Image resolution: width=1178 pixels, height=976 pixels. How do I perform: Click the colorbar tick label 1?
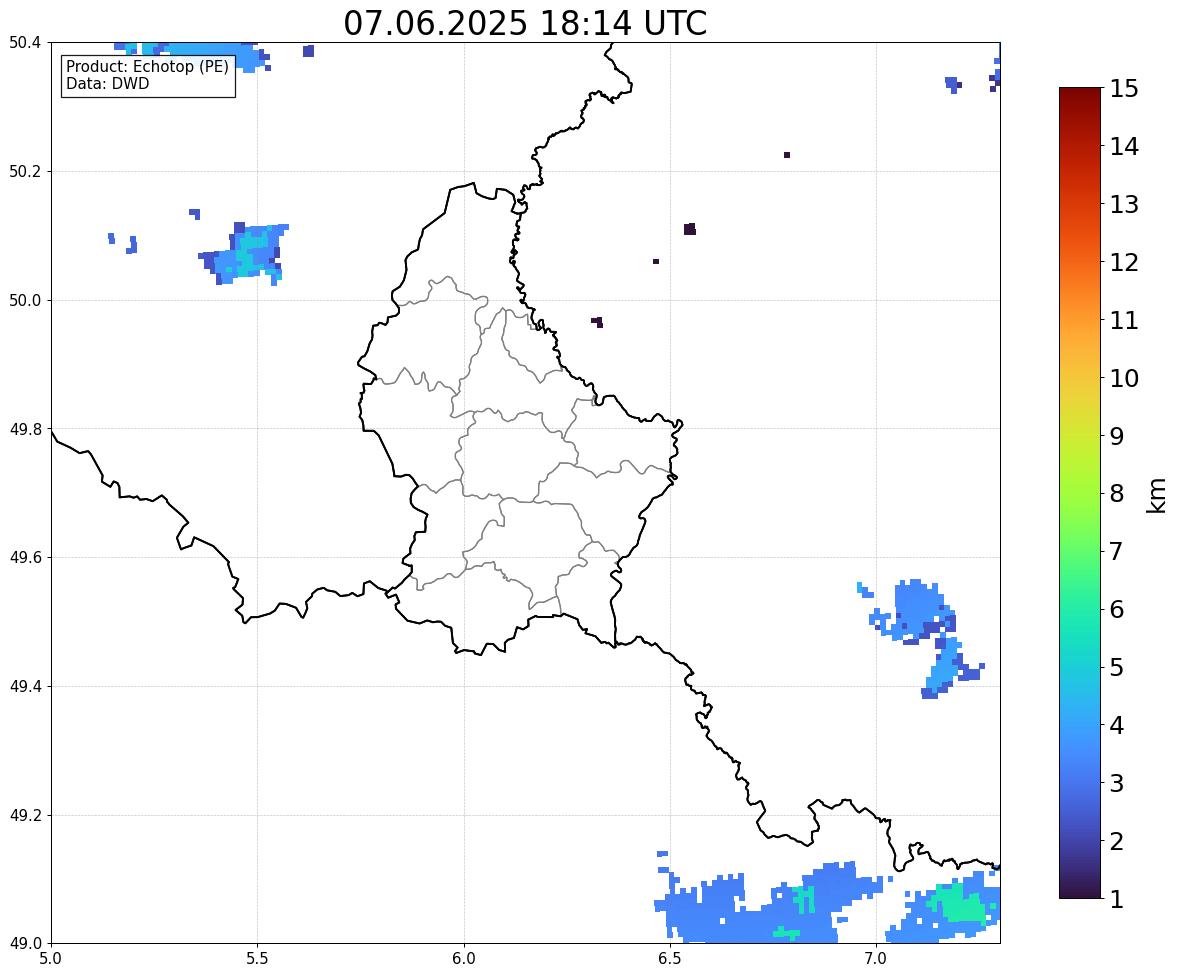[x=1116, y=899]
